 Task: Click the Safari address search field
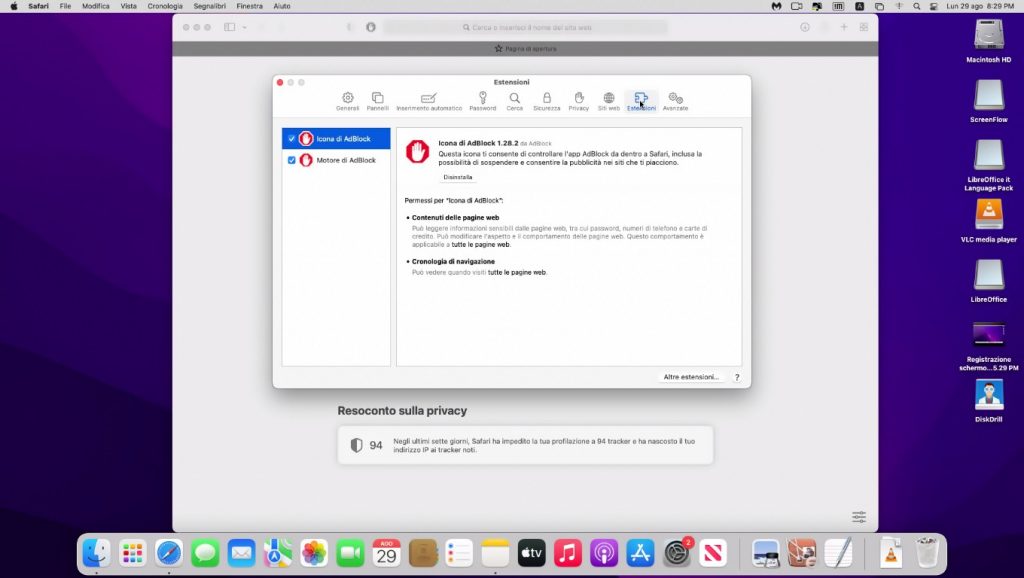(525, 27)
